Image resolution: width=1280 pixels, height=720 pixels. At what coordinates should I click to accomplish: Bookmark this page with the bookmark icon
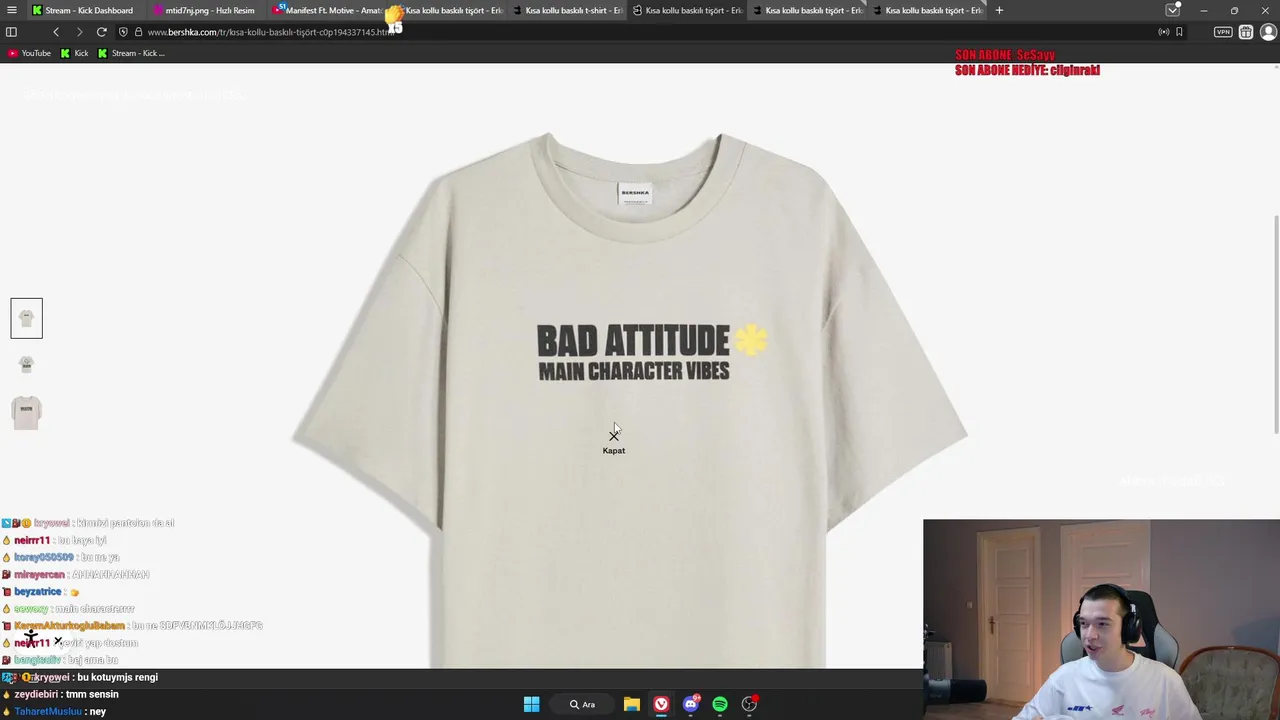tap(1179, 32)
